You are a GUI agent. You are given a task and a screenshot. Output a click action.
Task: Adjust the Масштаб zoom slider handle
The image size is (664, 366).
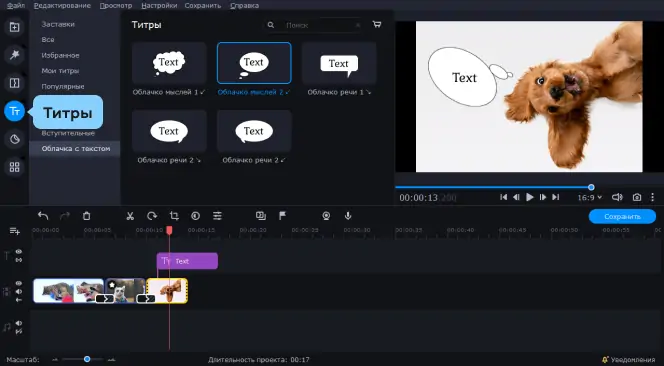point(87,359)
